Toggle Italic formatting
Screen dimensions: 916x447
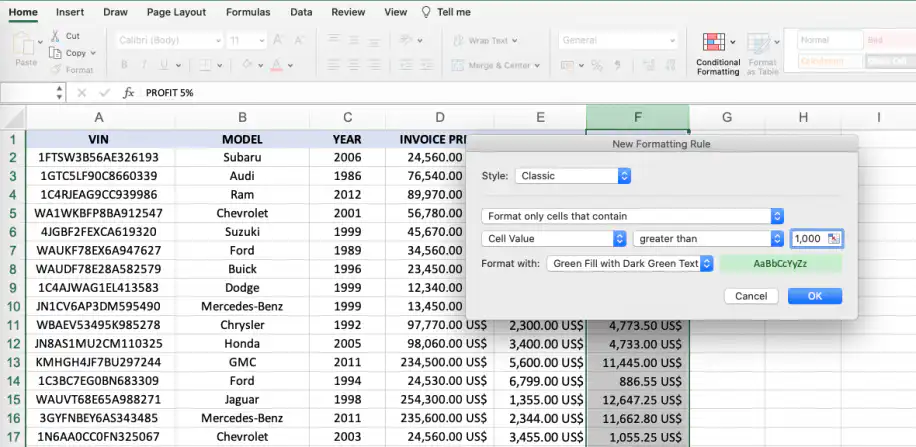point(144,65)
